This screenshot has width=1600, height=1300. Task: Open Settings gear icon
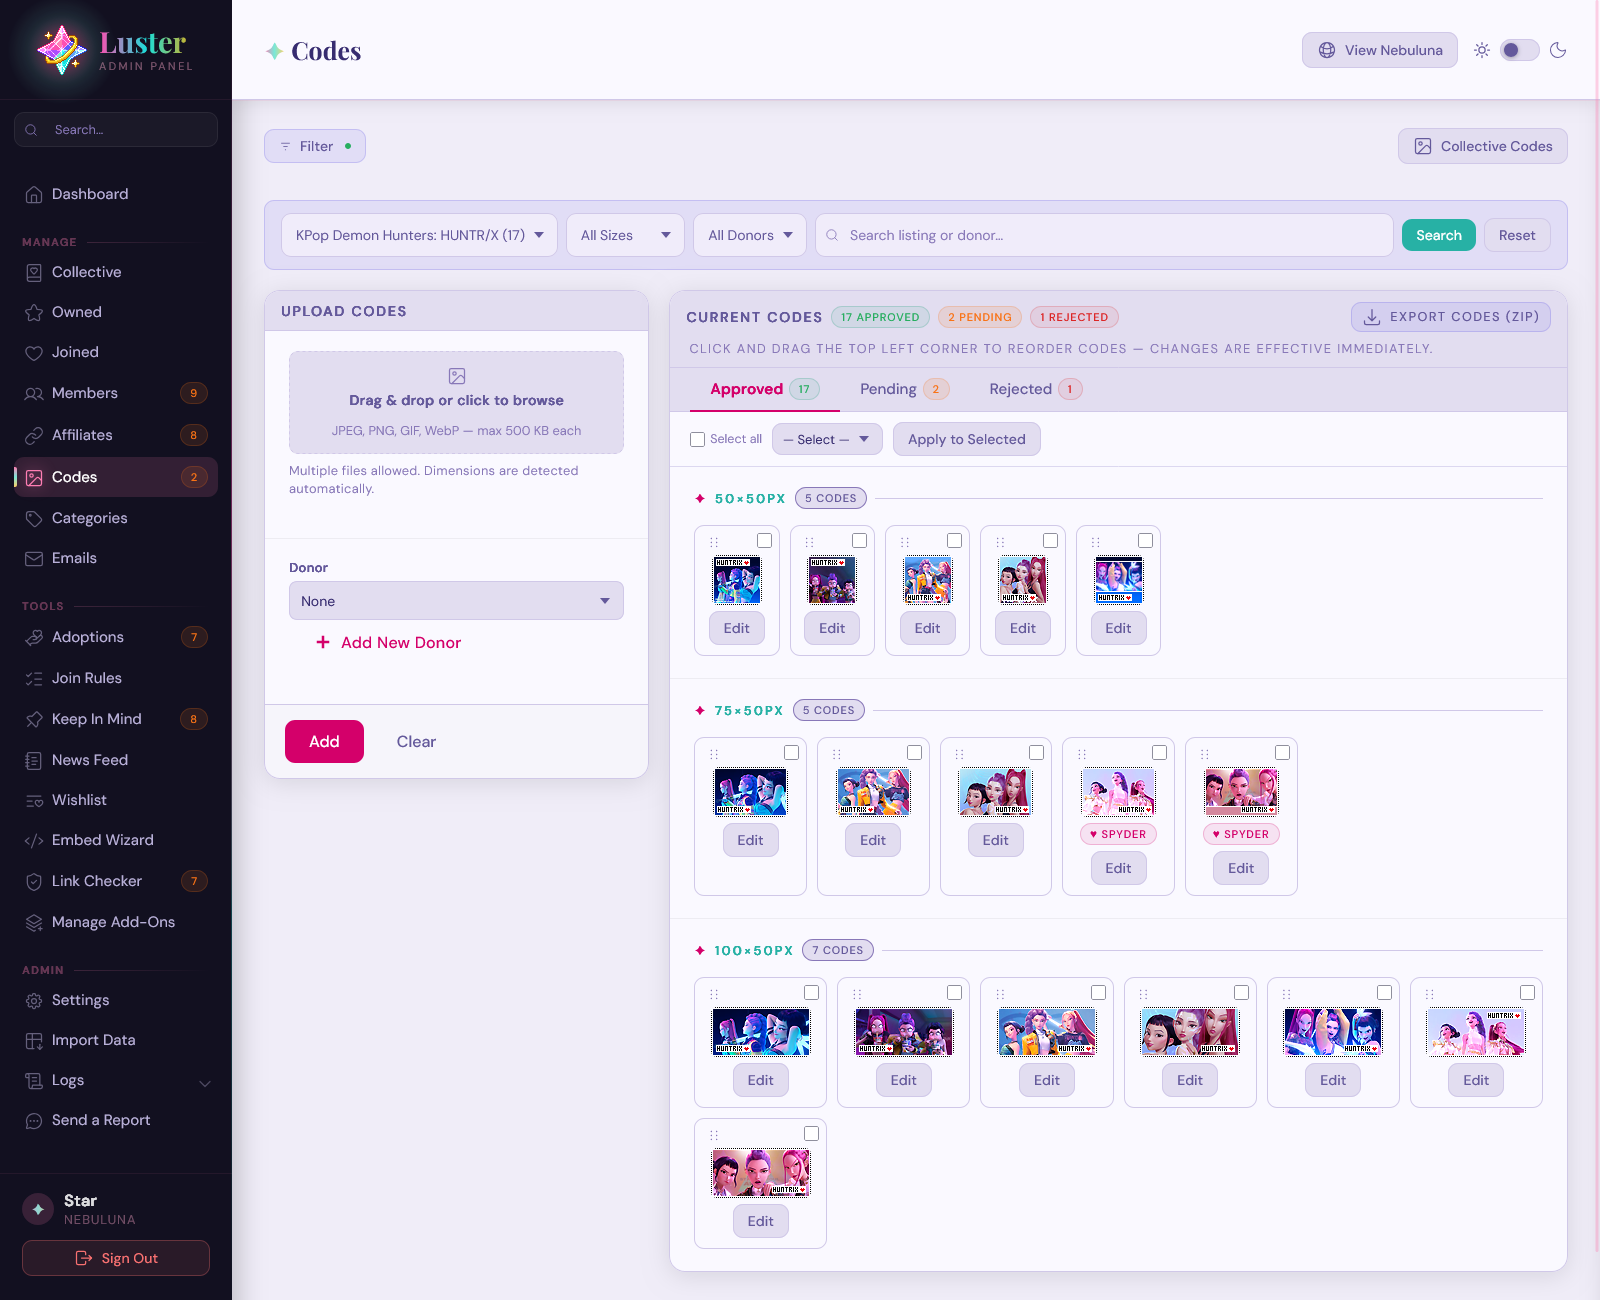point(34,1001)
